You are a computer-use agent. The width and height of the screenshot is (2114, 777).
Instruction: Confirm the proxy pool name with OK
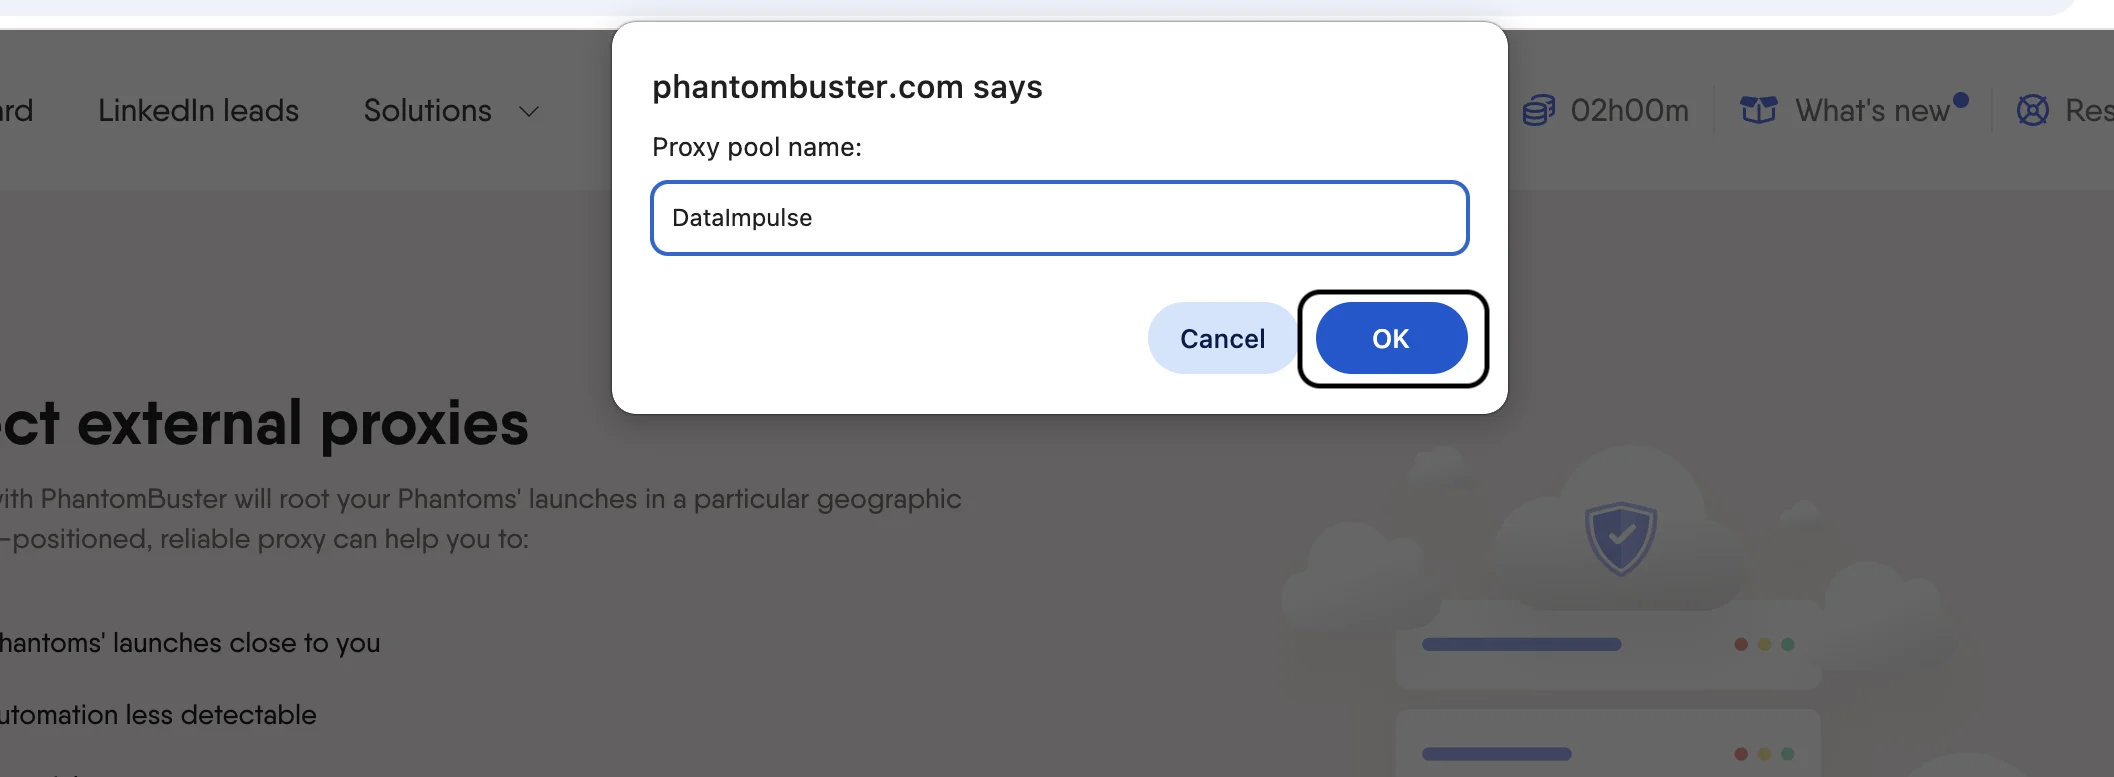[1391, 338]
